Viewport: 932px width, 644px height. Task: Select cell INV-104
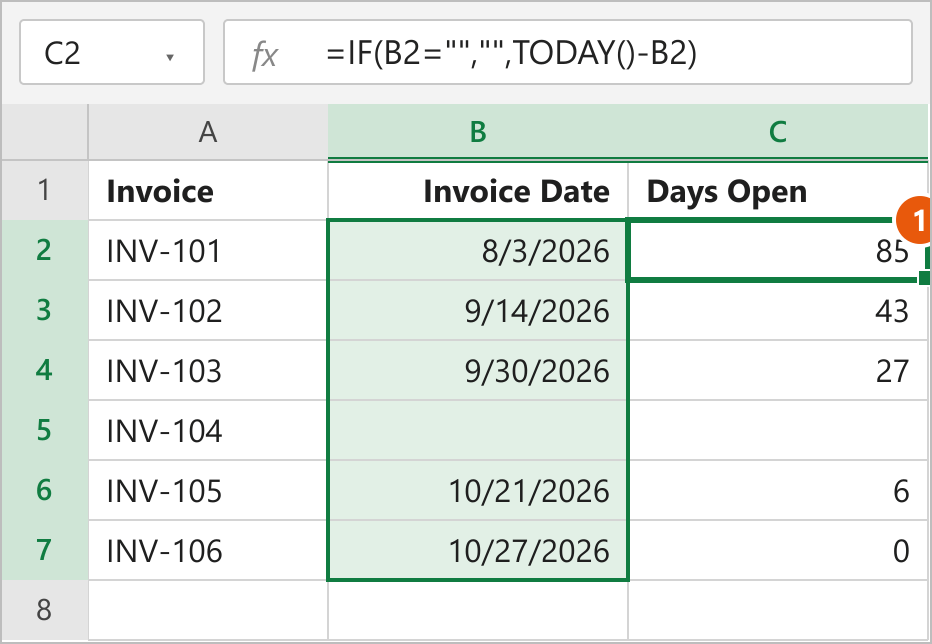[208, 430]
